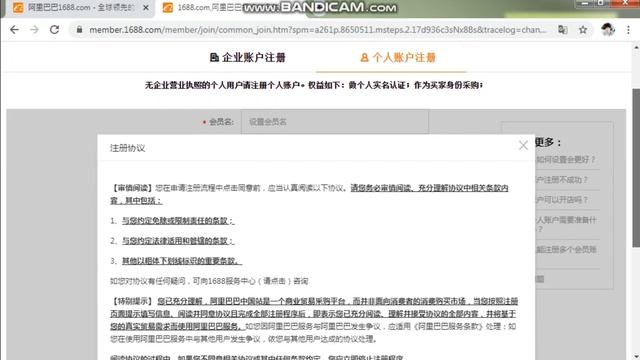Click the 注册协议 dialog title
This screenshot has width=640, height=360.
127,148
